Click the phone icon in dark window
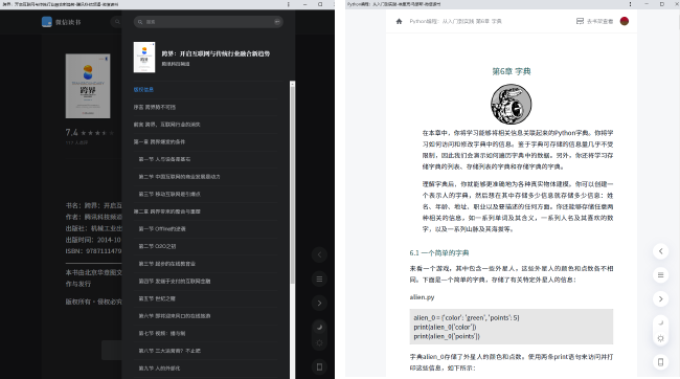 [x=320, y=367]
